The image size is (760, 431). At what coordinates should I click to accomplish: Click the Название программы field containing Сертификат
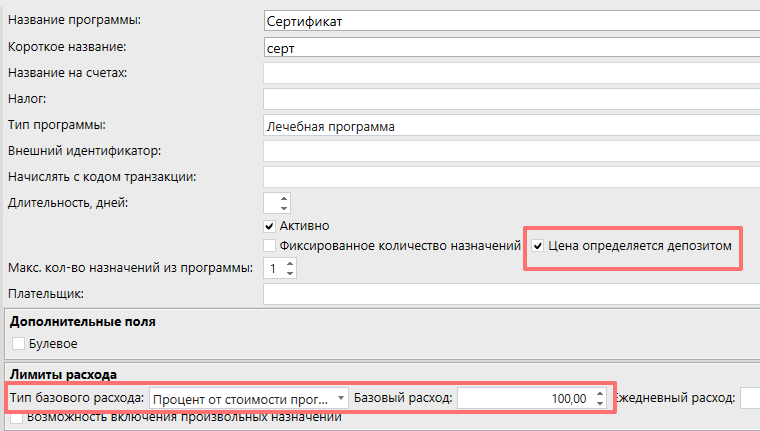[510, 20]
